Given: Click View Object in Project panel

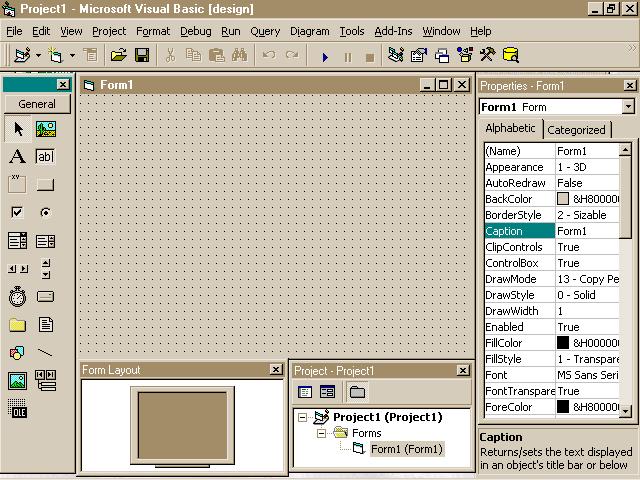Looking at the screenshot, I should coord(327,392).
